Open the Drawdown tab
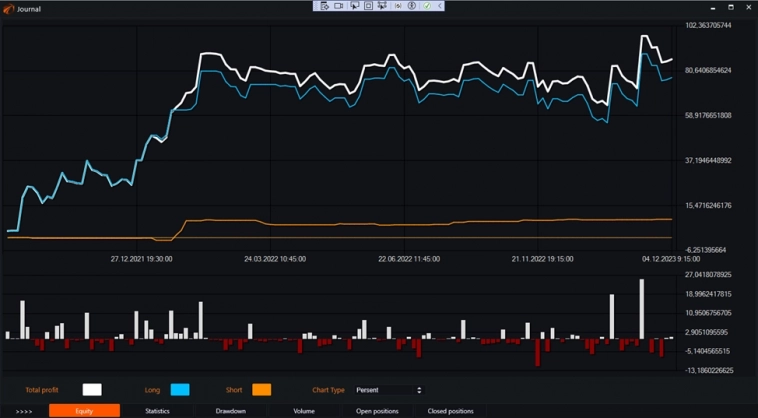Screen dimensions: 758x418 click(231, 411)
